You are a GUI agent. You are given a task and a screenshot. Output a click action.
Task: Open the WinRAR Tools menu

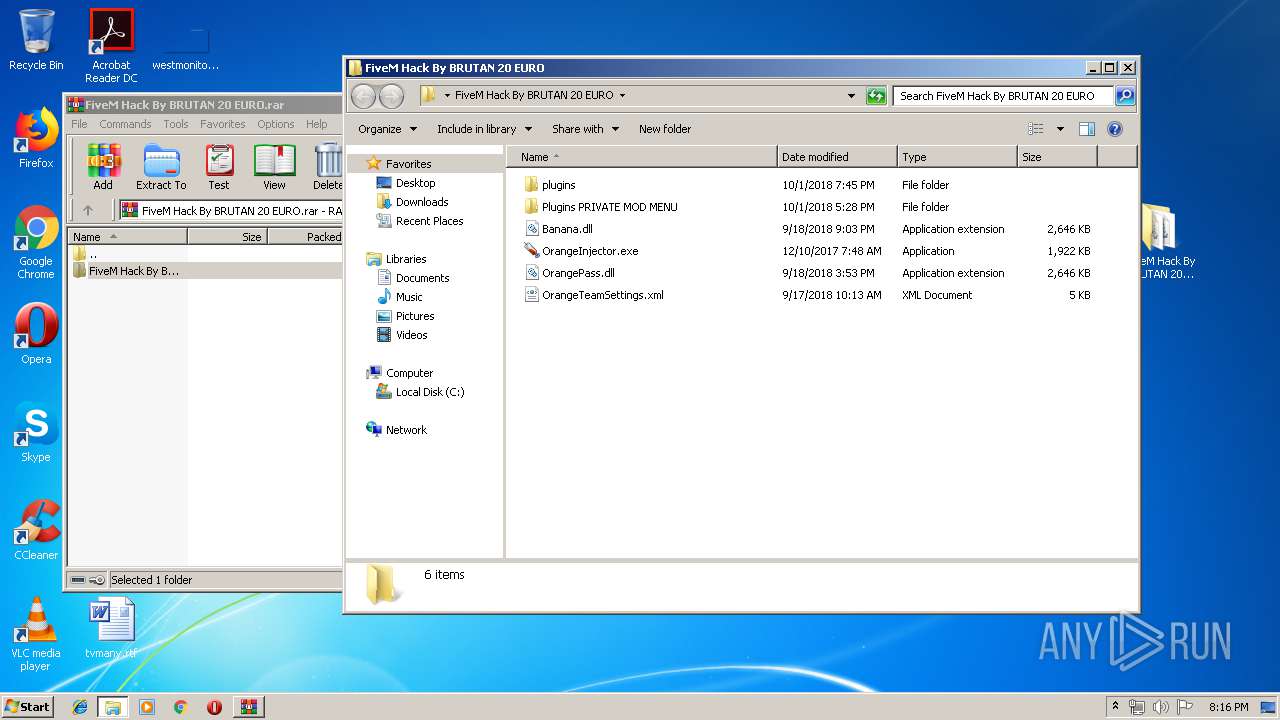coord(176,124)
